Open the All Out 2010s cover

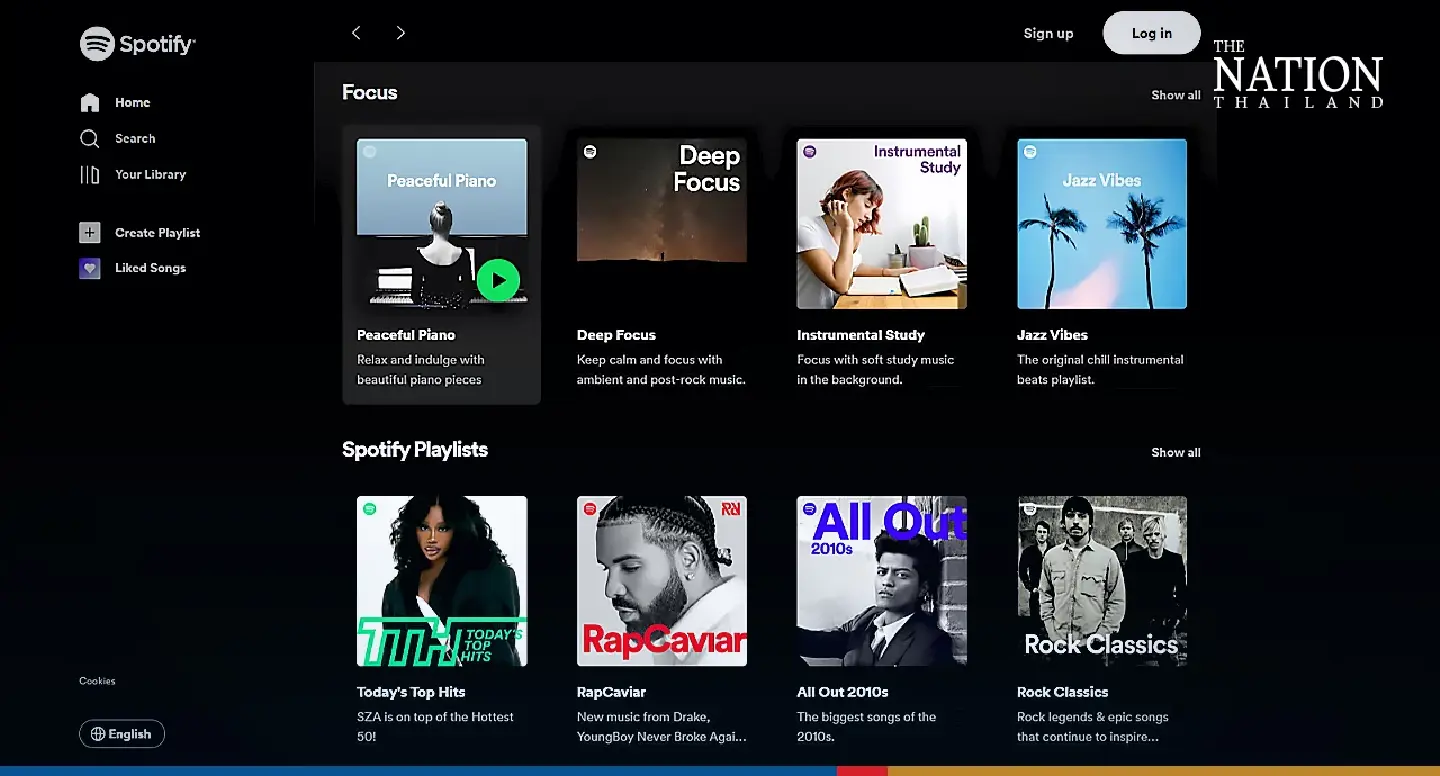tap(882, 581)
